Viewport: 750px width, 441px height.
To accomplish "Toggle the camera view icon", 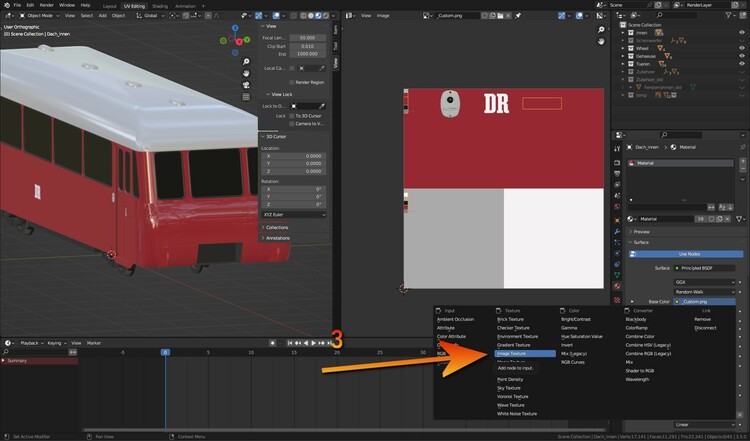I will pos(246,85).
